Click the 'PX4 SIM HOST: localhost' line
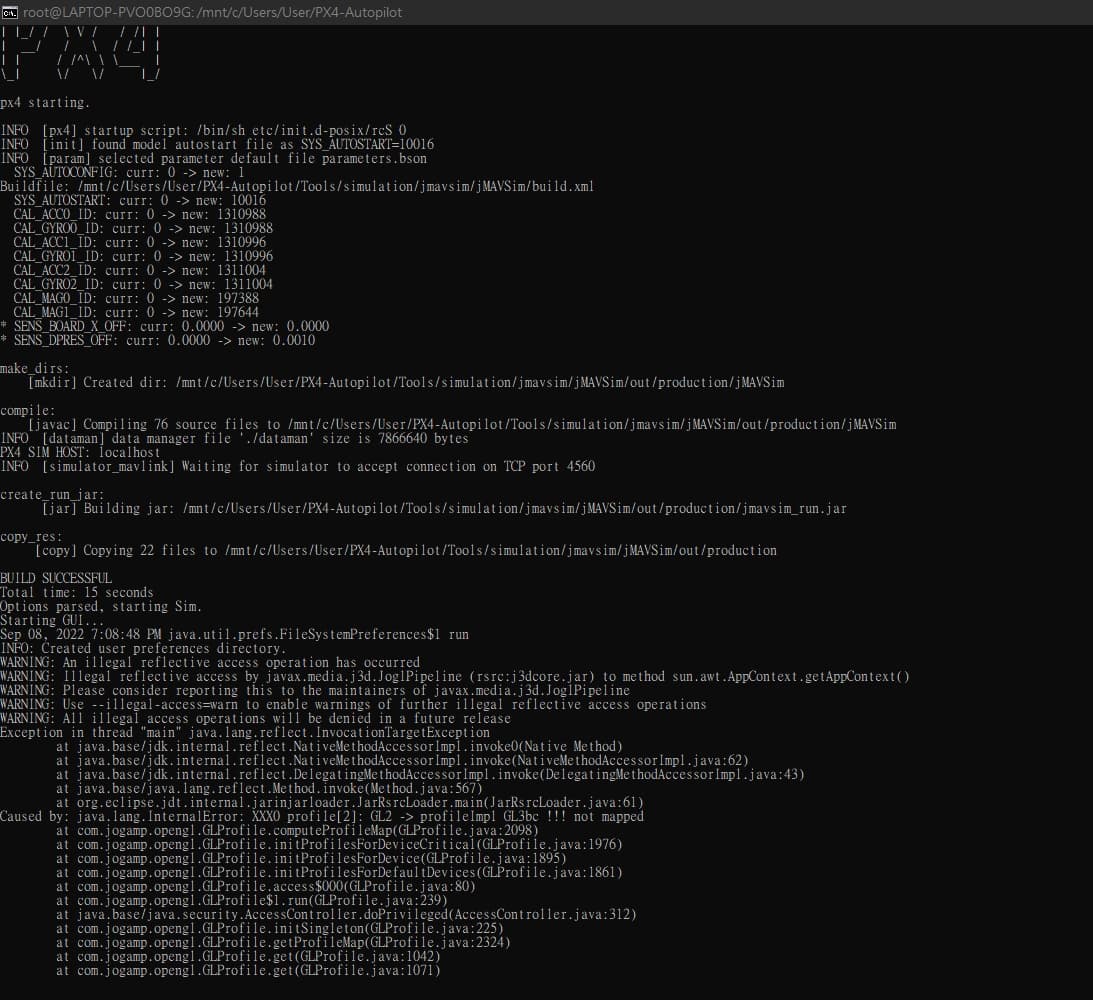The height and width of the screenshot is (1000, 1093). [80, 452]
